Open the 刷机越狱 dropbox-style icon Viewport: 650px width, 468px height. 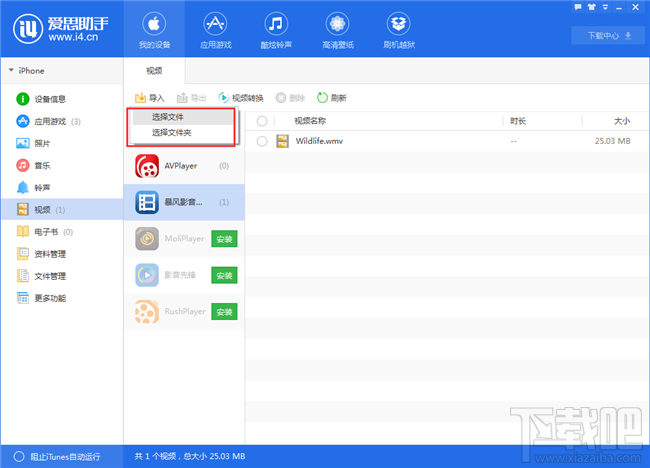[x=398, y=24]
